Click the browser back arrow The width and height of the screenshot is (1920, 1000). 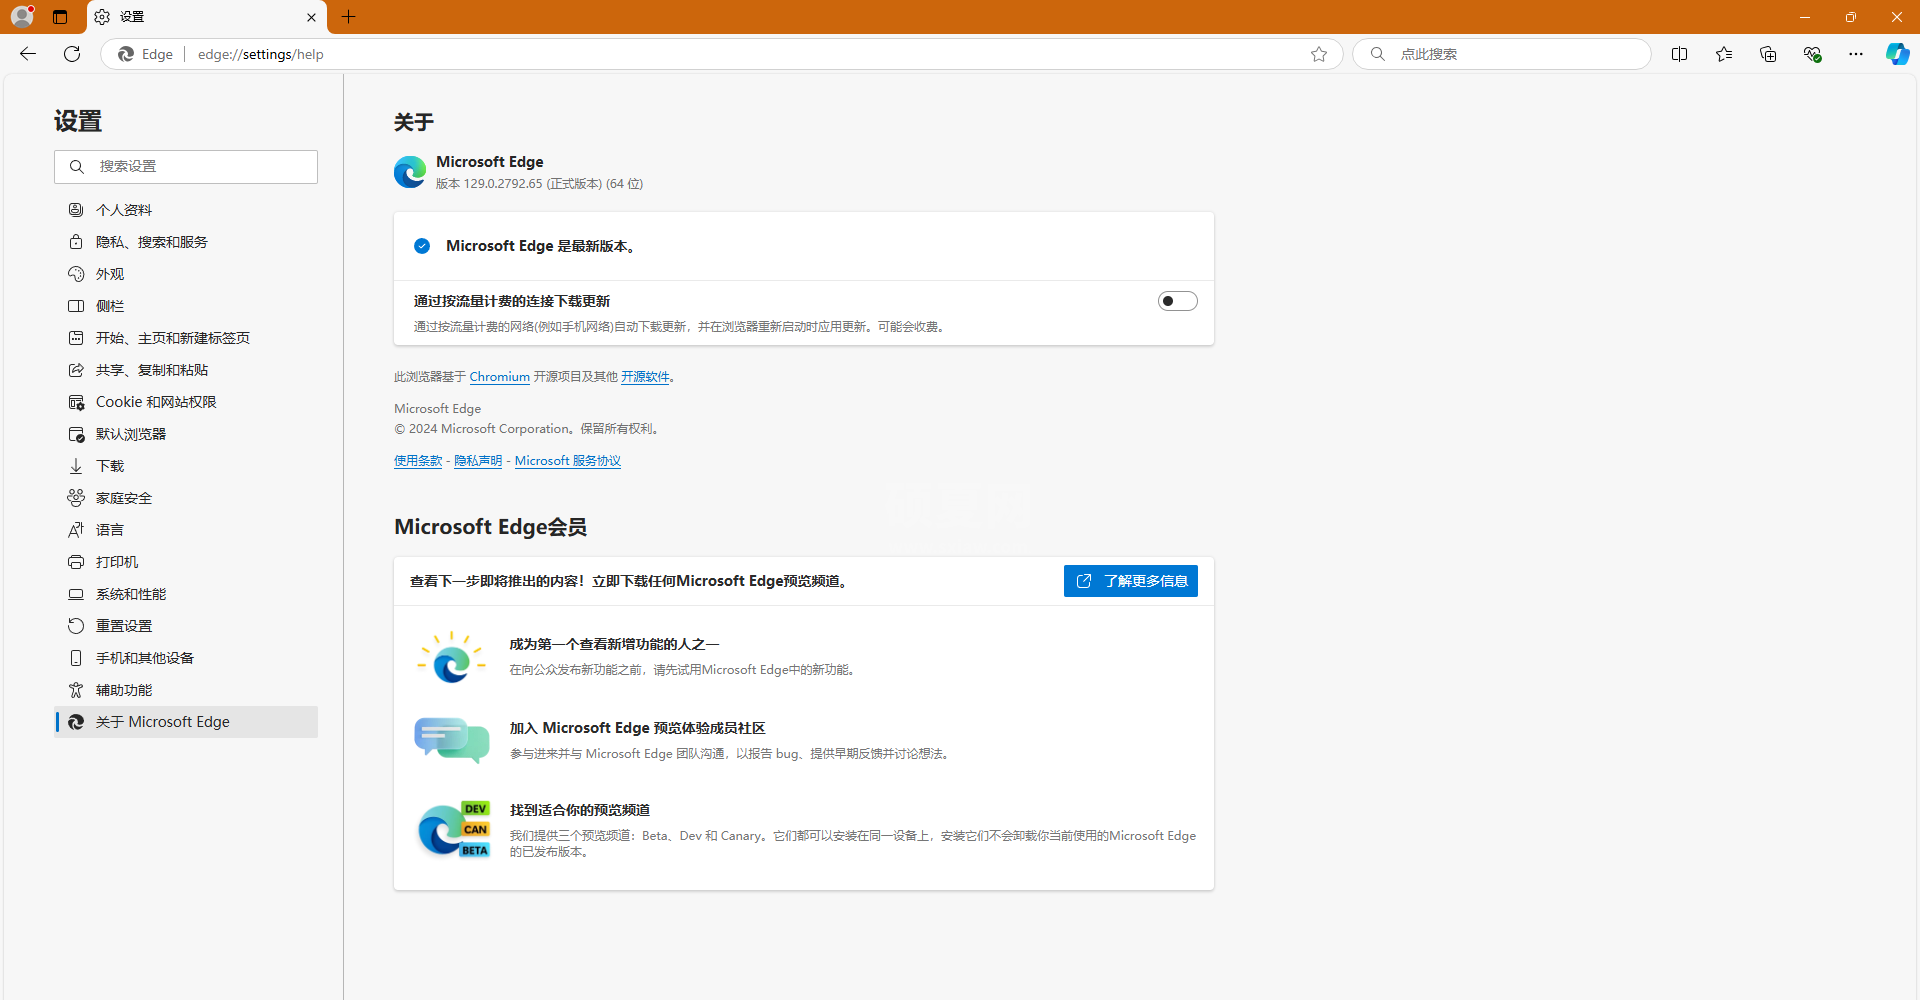tap(28, 54)
